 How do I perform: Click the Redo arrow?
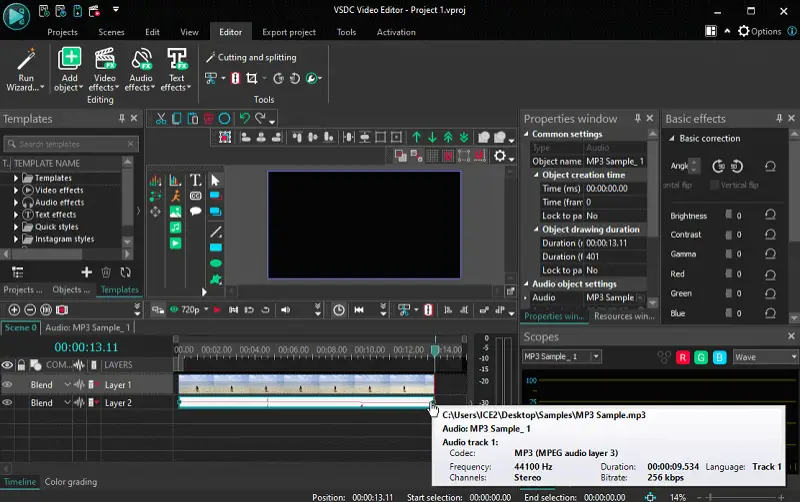261,118
